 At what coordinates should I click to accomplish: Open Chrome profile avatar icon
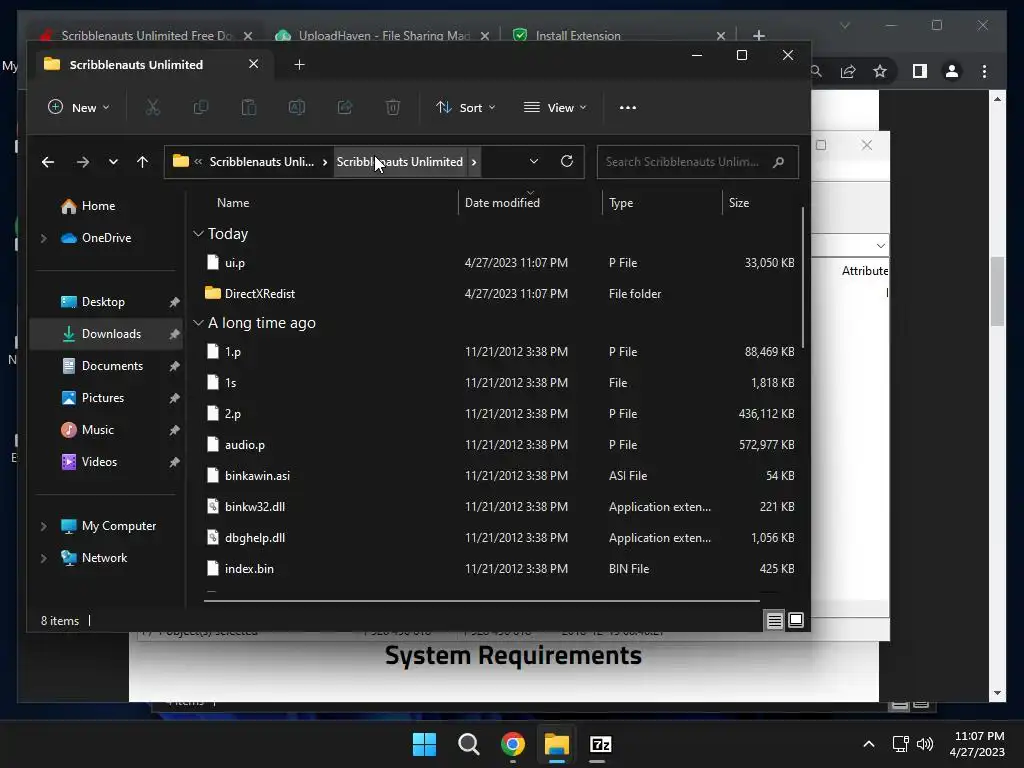[x=952, y=71]
